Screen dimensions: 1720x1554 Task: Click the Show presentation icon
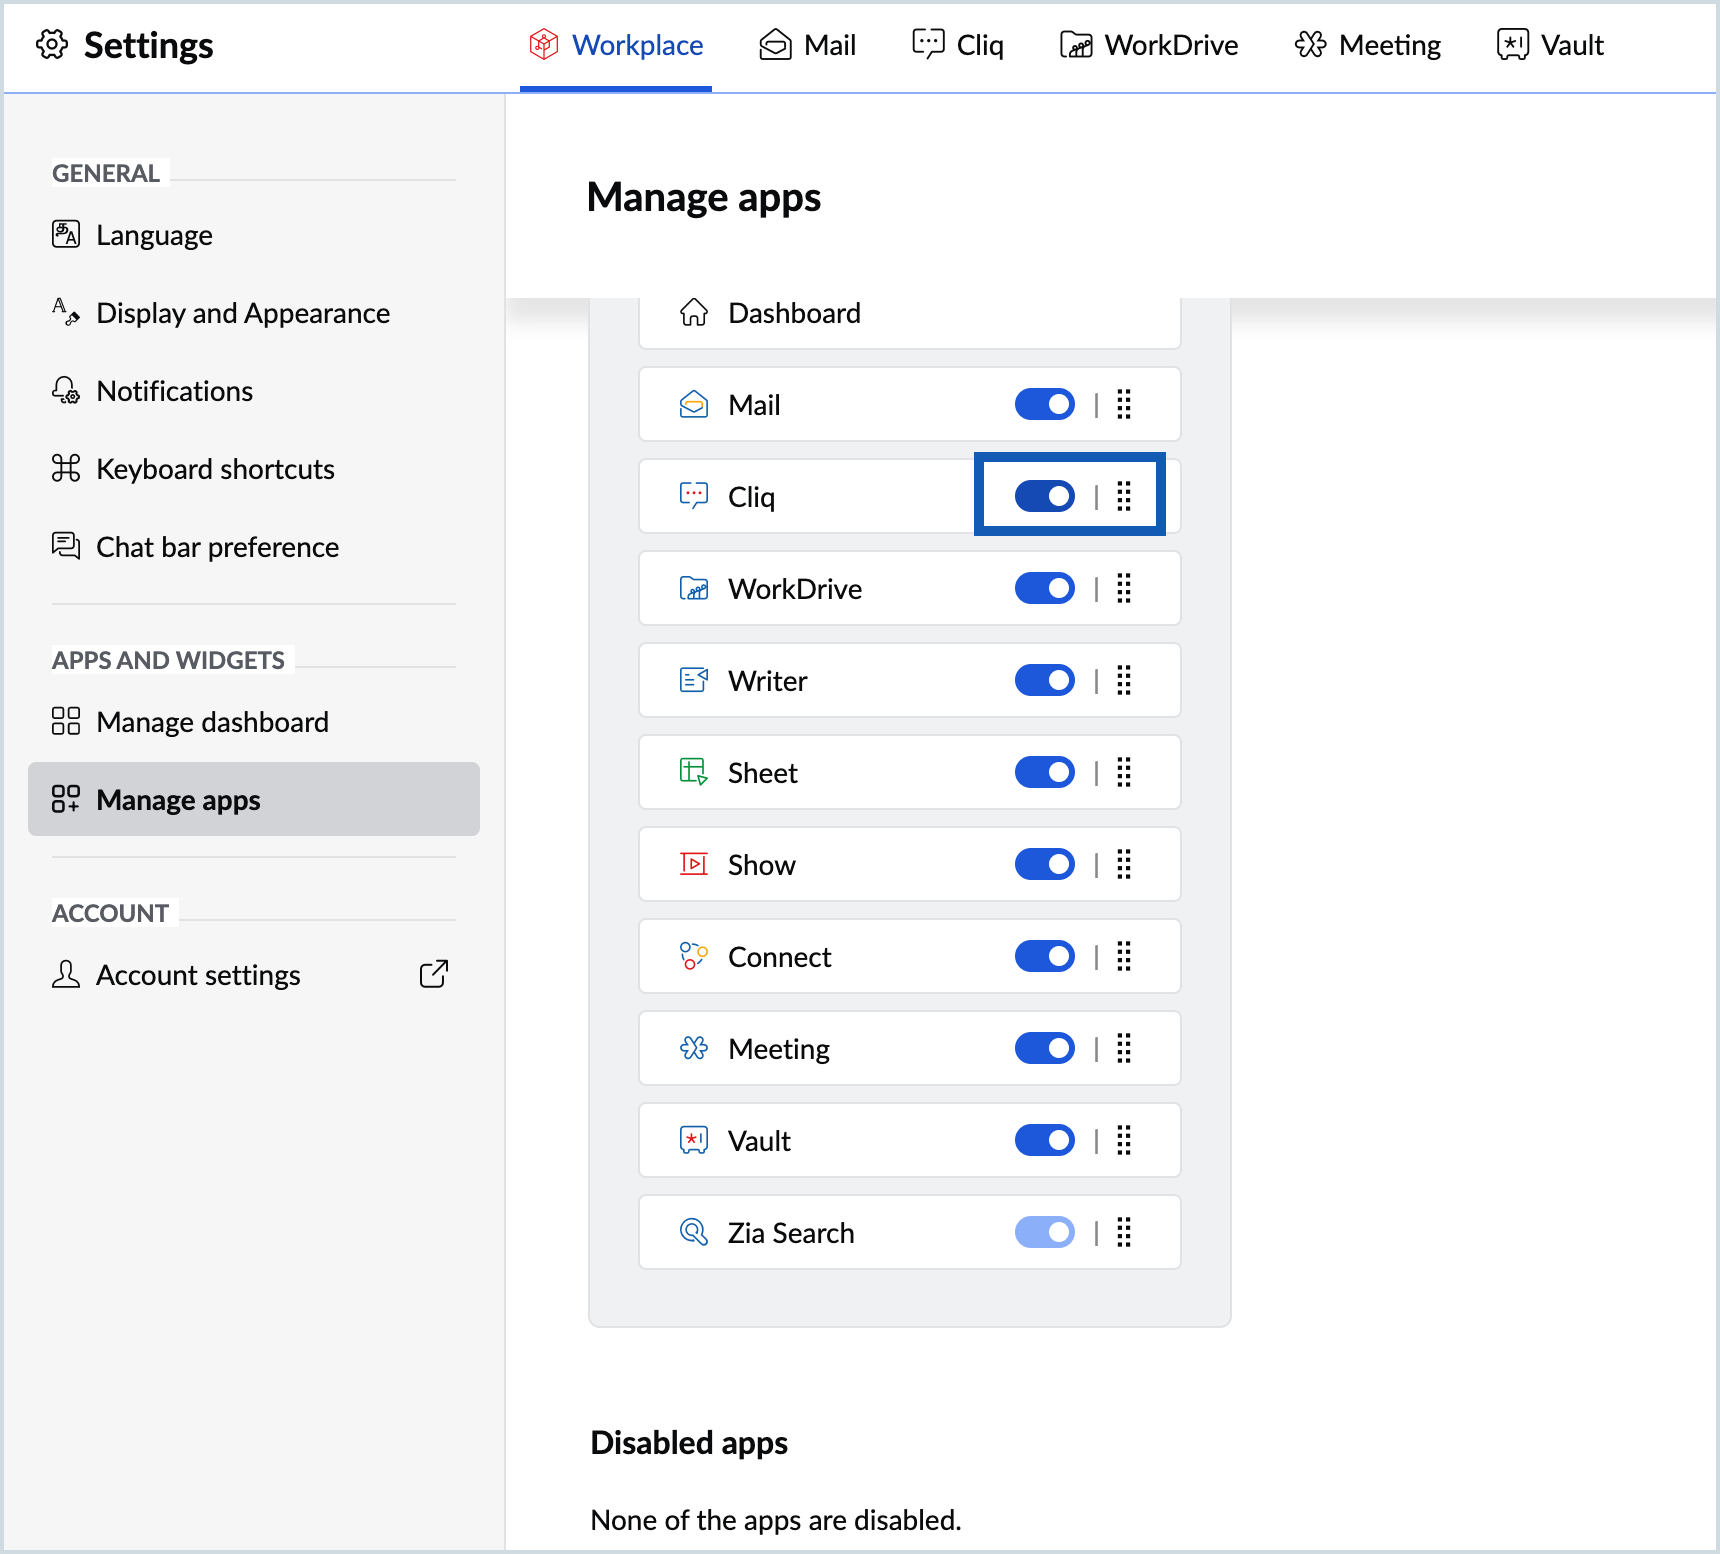694,865
